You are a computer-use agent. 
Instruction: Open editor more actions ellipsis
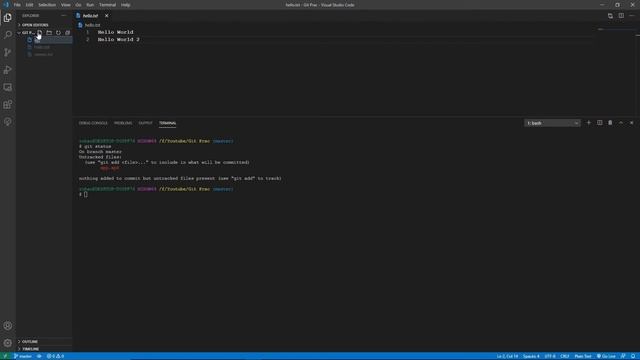632,16
